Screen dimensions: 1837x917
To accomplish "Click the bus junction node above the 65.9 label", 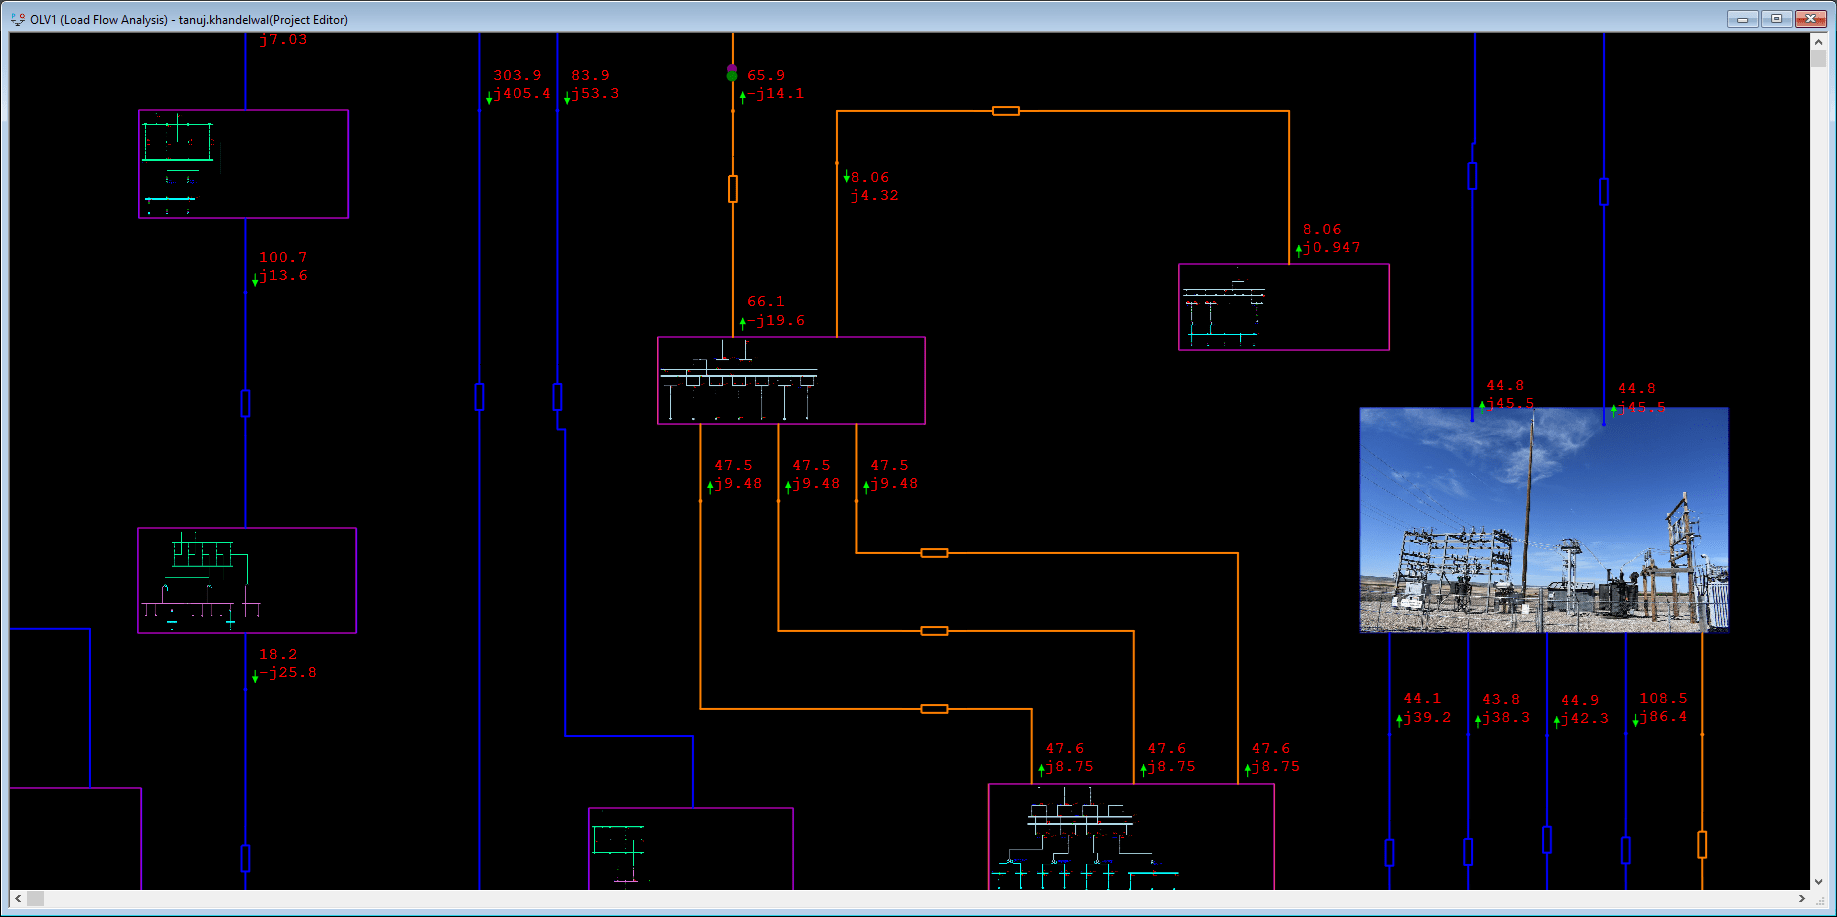I will click(x=732, y=73).
